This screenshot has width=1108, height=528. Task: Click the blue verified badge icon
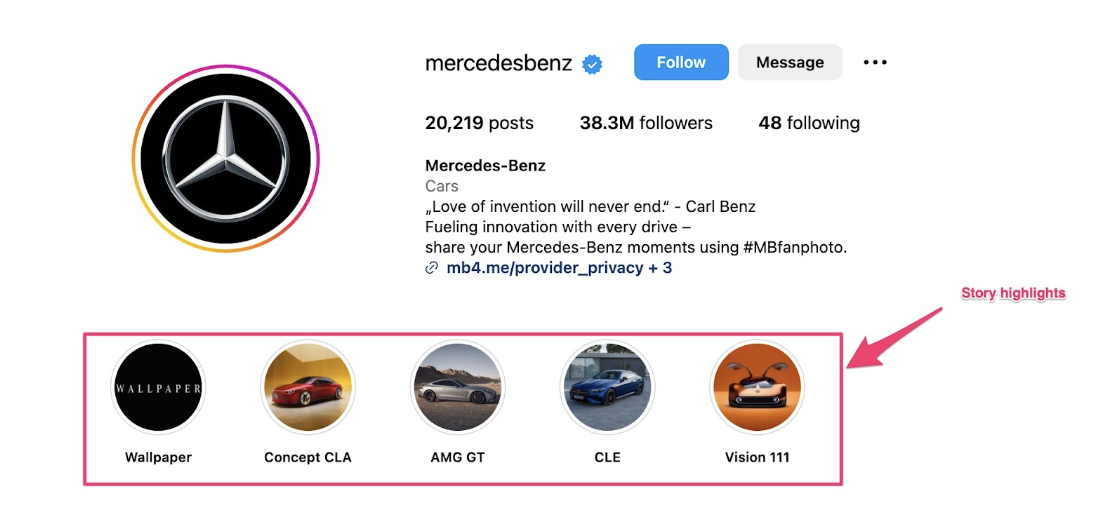[593, 64]
